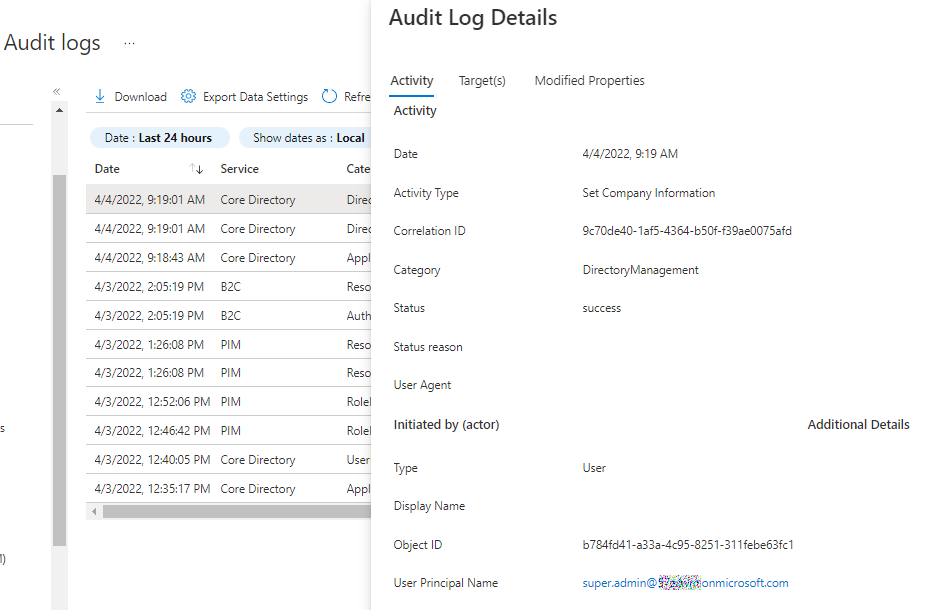The image size is (944, 611).
Task: Open the Date: Last 24 hours filter
Action: point(159,138)
